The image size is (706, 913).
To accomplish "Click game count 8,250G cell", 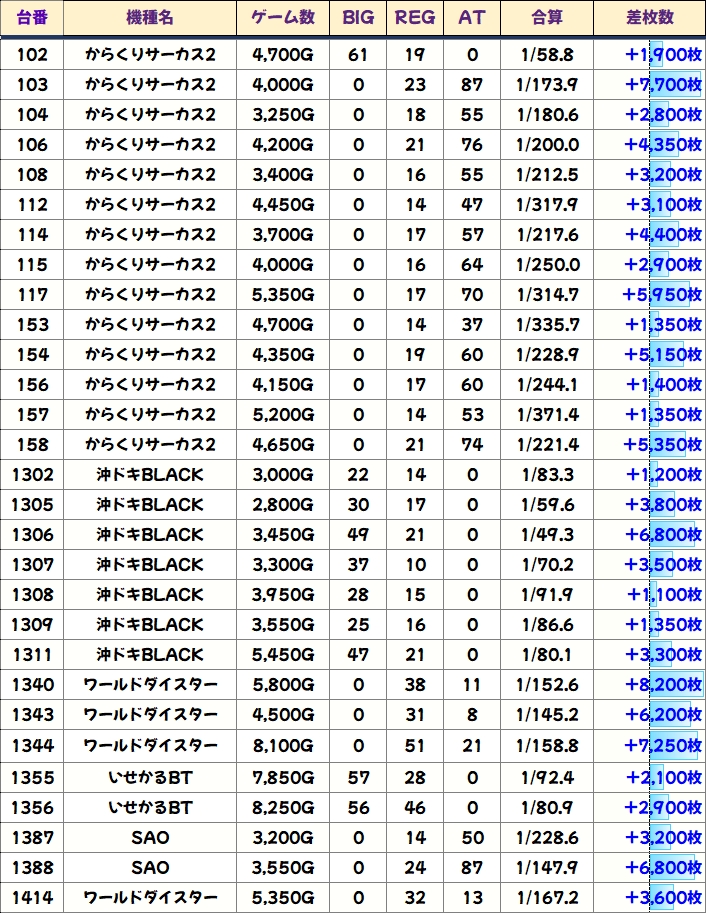I will 283,808.
